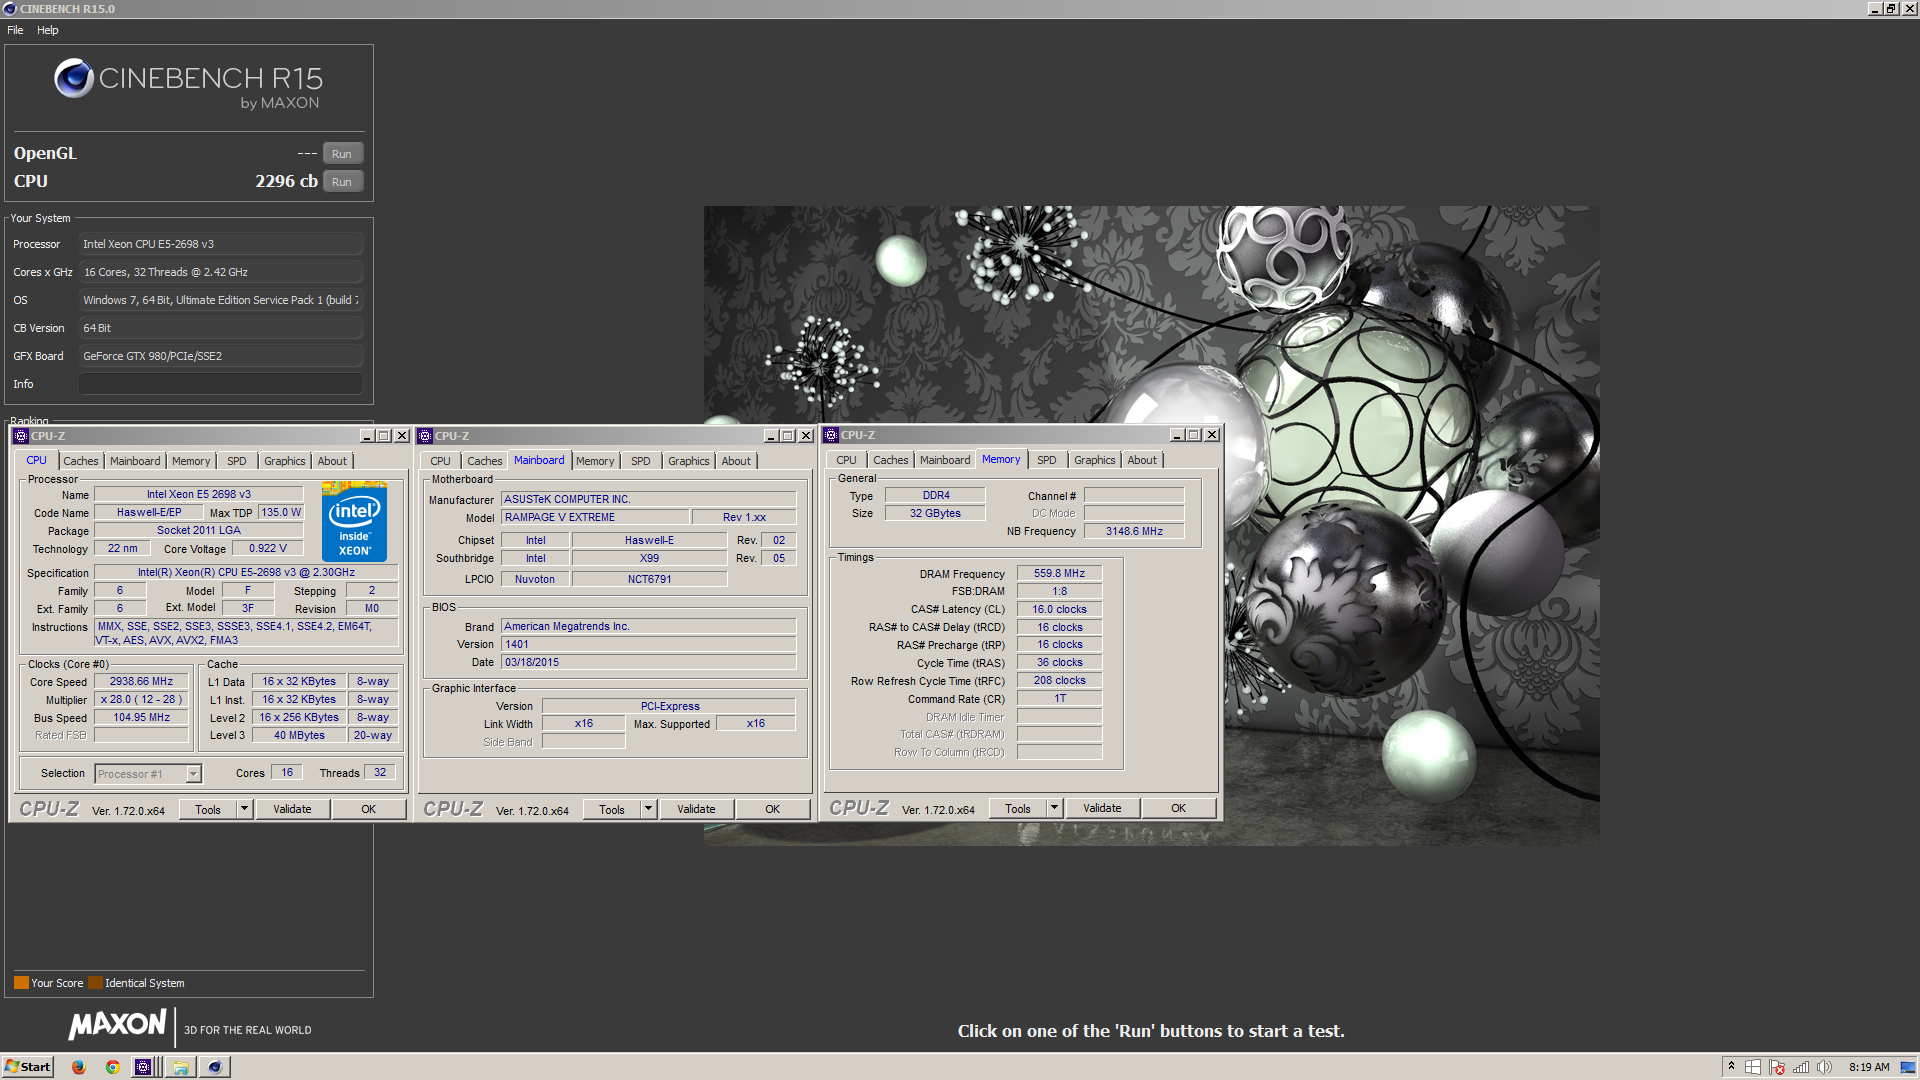Select Memory tab in middle CPU-Z window
1920x1080 pixels.
point(595,461)
